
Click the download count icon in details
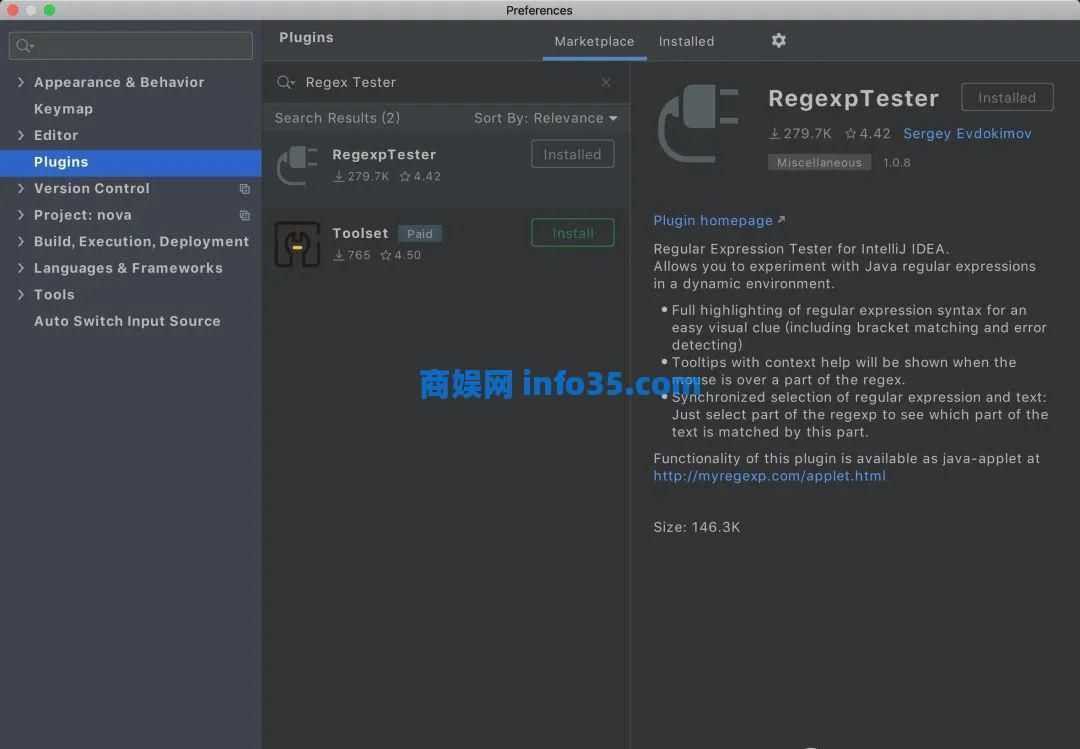tap(774, 134)
